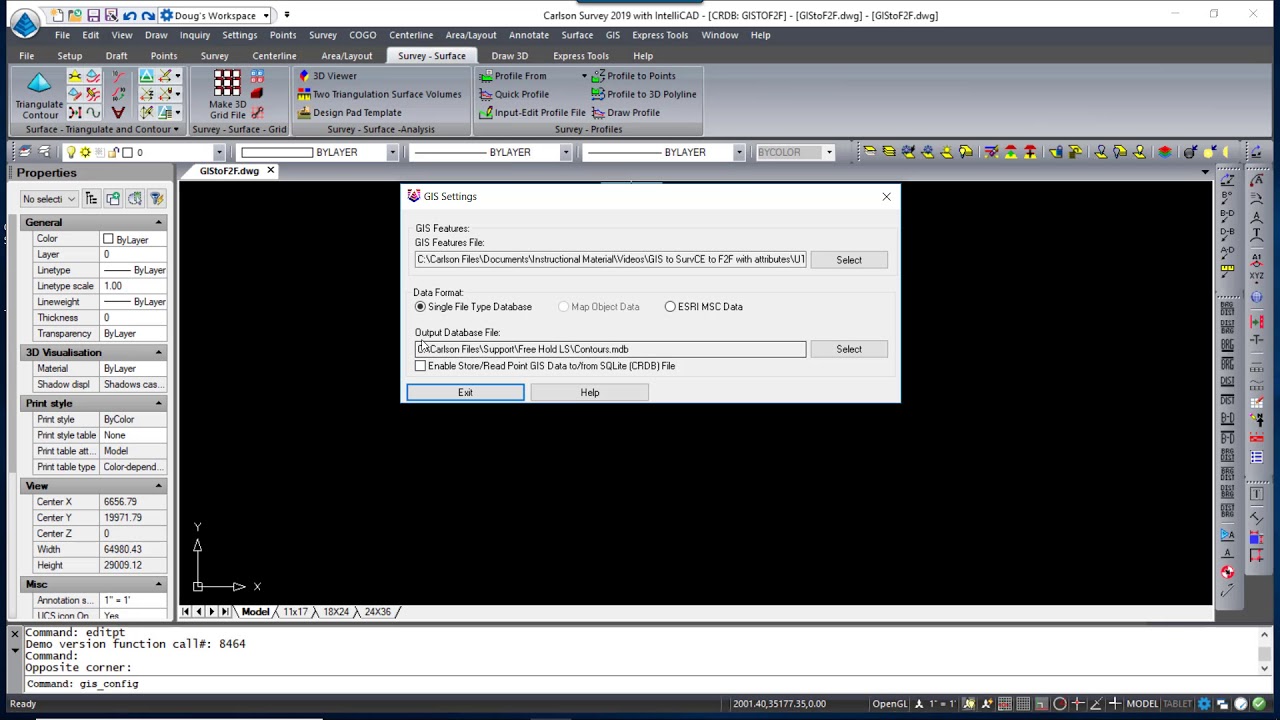This screenshot has width=1280, height=720.
Task: Toggle MODEL space in status bar
Action: pos(1142,704)
